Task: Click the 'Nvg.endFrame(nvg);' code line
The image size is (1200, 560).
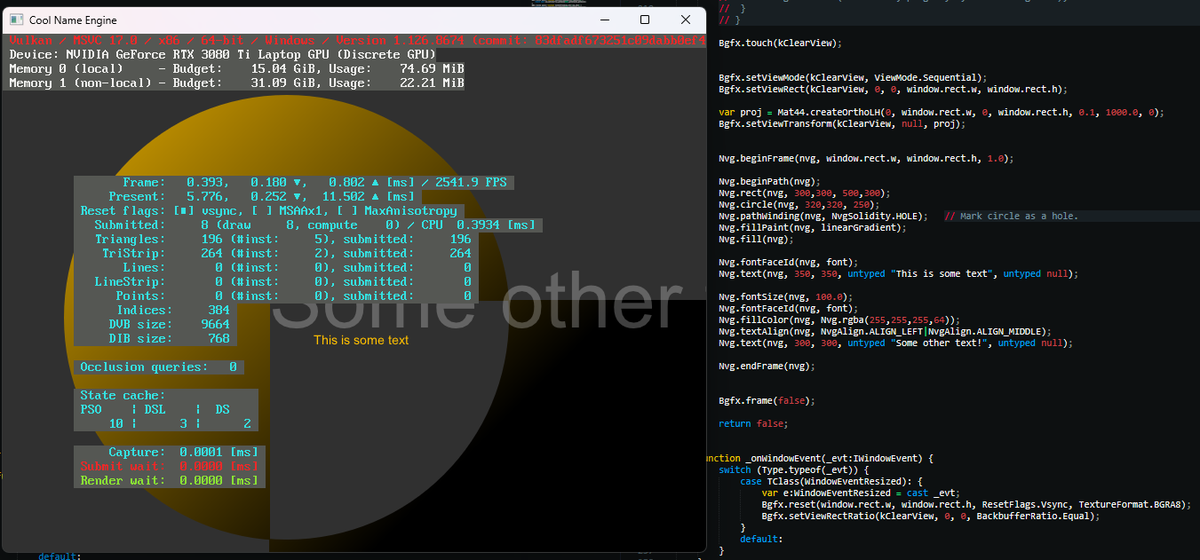Action: click(x=766, y=366)
